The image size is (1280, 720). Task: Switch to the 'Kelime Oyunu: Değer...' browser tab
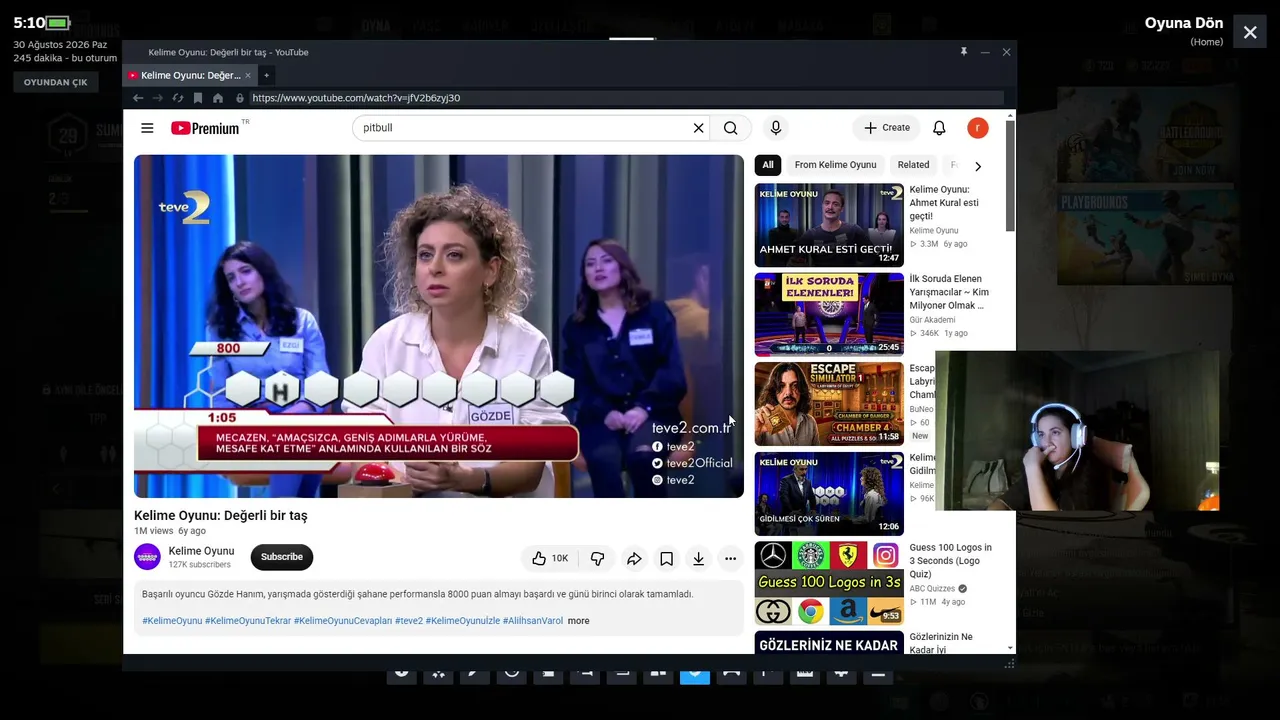point(190,75)
